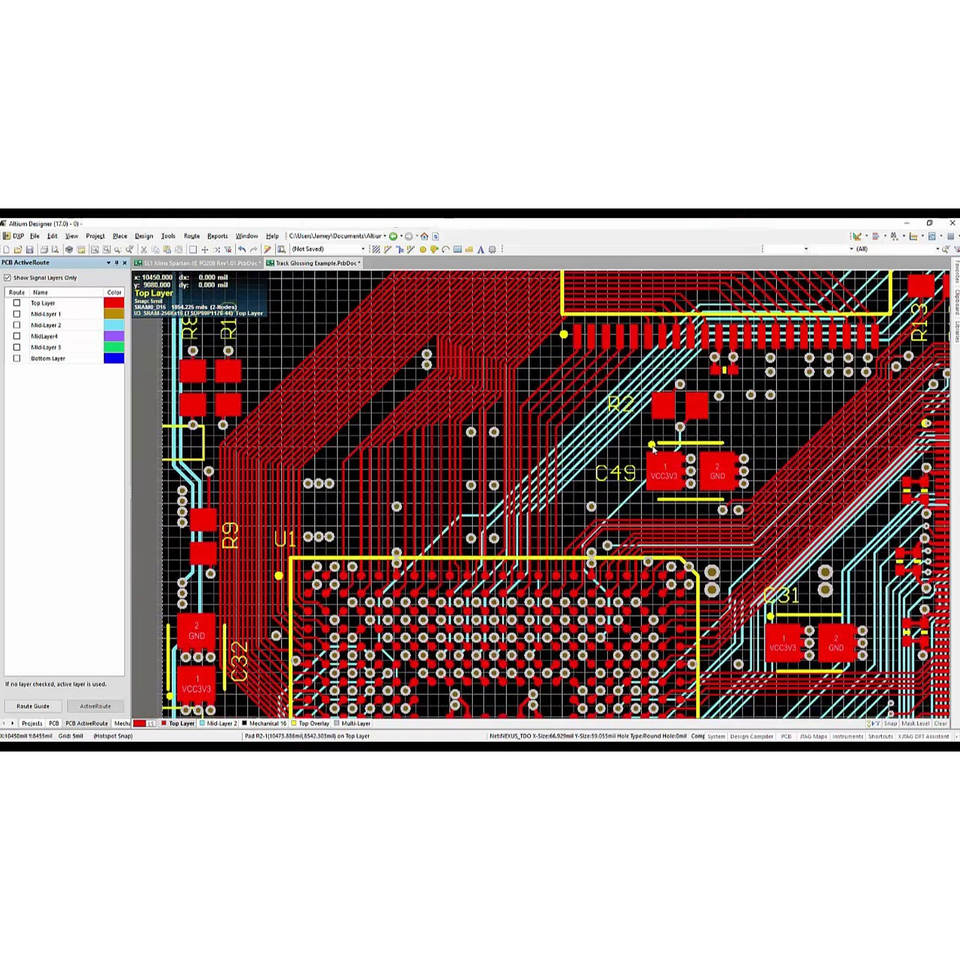Viewport: 960px width, 960px height.
Task: Click the 3D layers stack icon
Action: tap(69, 249)
